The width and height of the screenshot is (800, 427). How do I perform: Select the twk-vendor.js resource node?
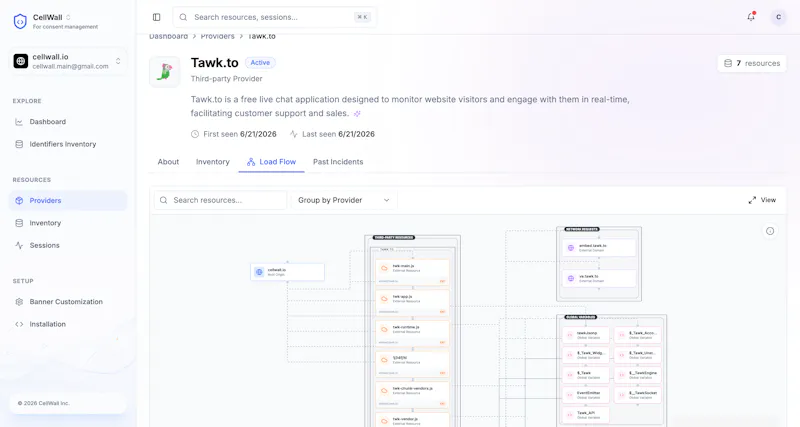click(x=413, y=420)
